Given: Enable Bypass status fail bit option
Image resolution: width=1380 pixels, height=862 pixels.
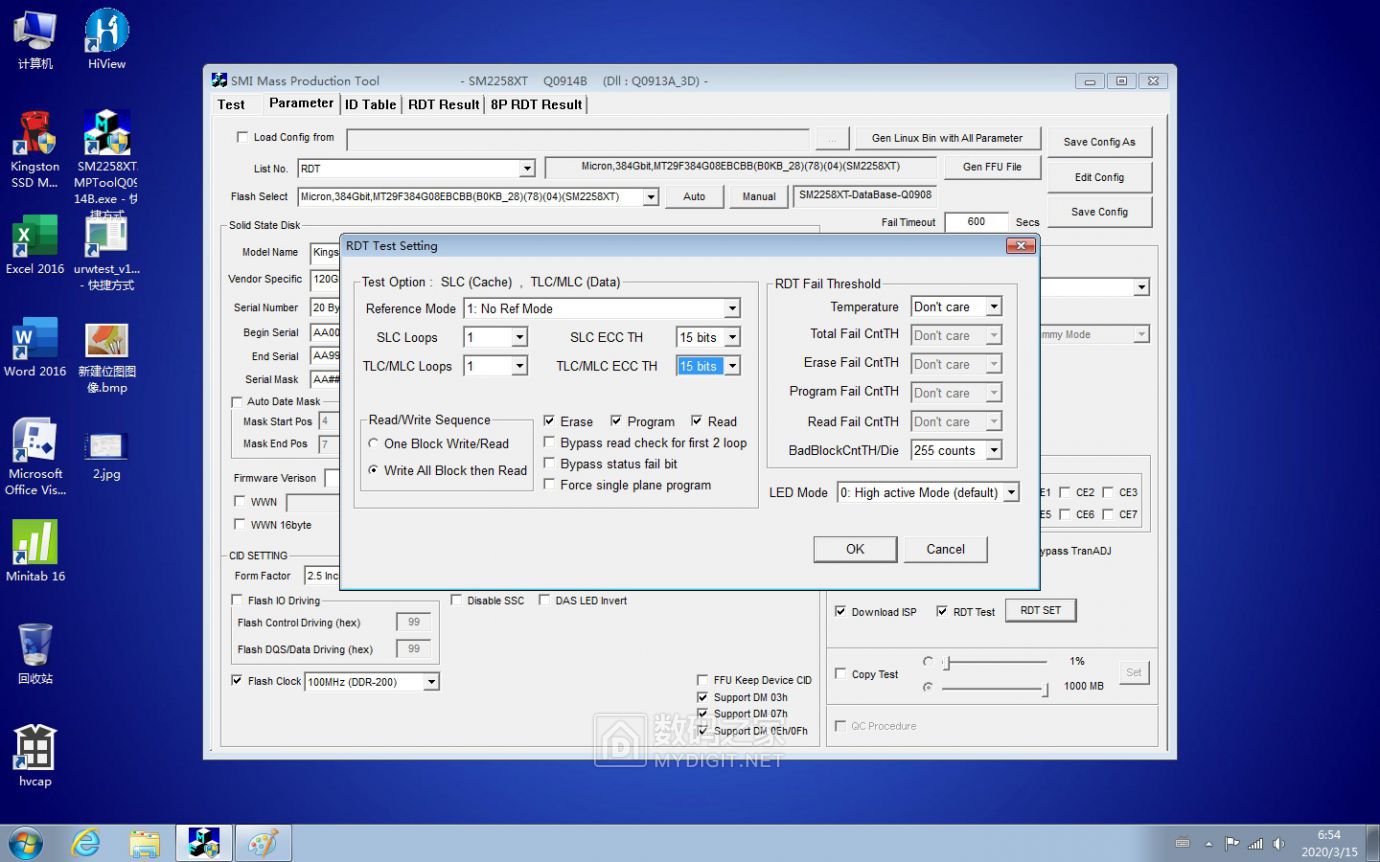Looking at the screenshot, I should [x=549, y=464].
